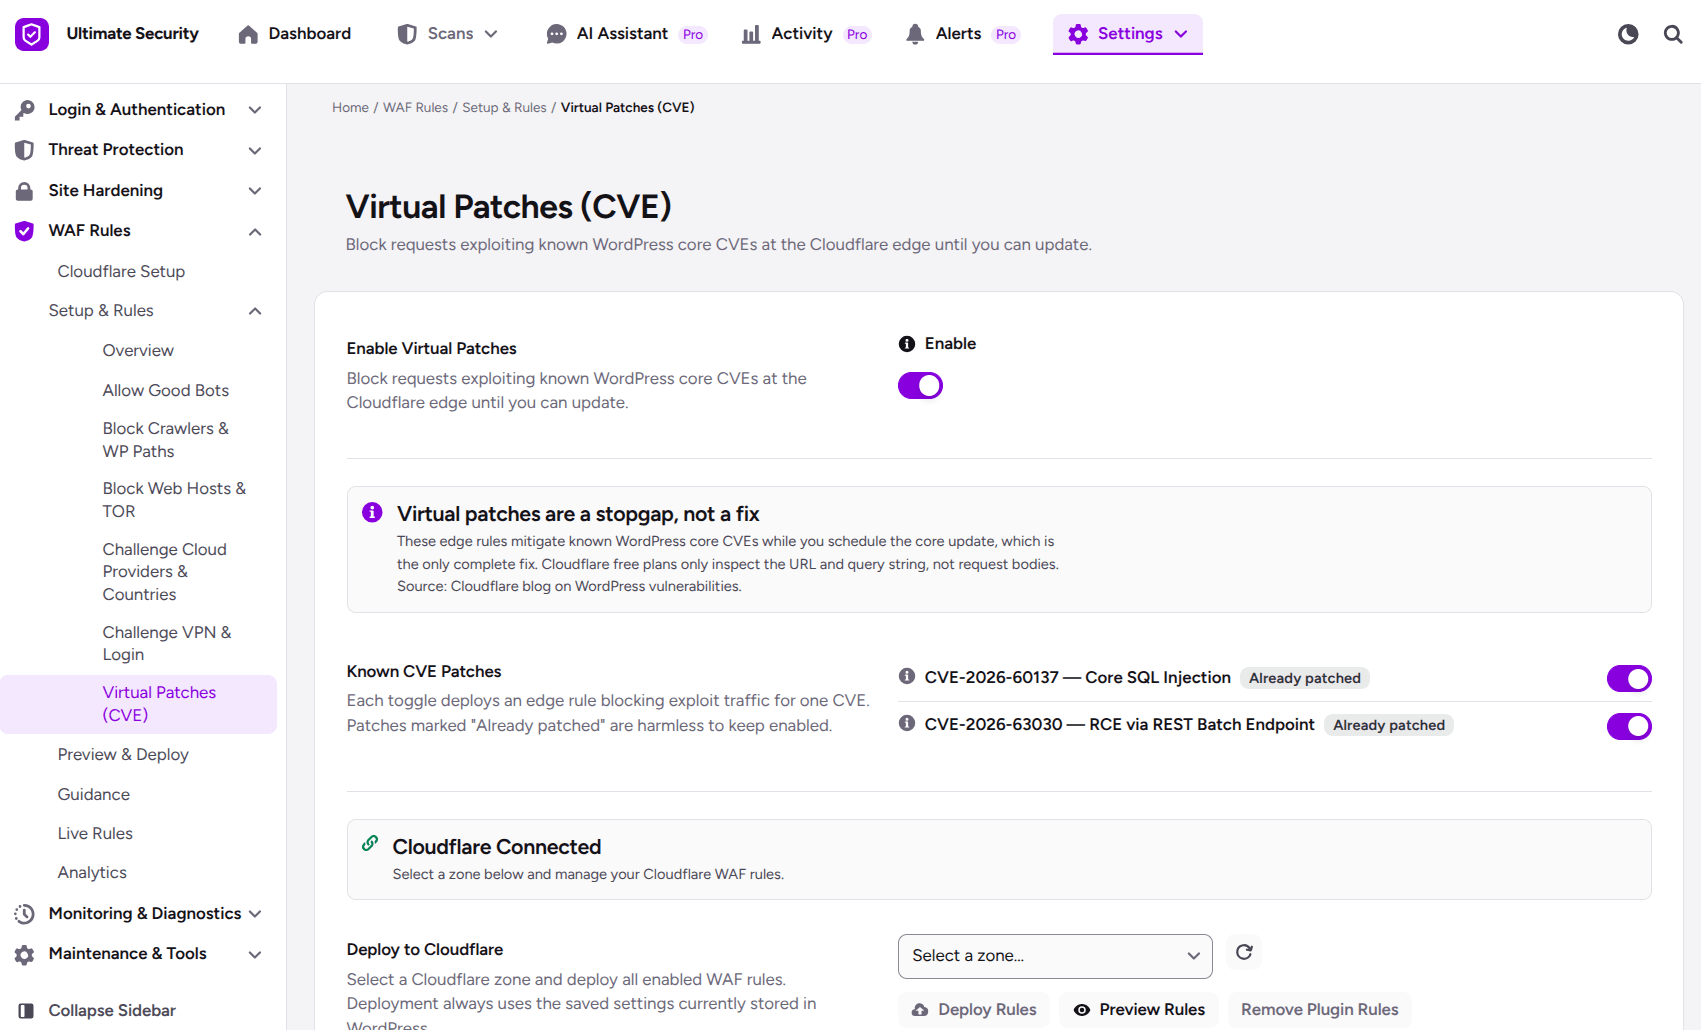Image resolution: width=1701 pixels, height=1030 pixels.
Task: Refresh the Cloudflare zone list
Action: (x=1244, y=952)
